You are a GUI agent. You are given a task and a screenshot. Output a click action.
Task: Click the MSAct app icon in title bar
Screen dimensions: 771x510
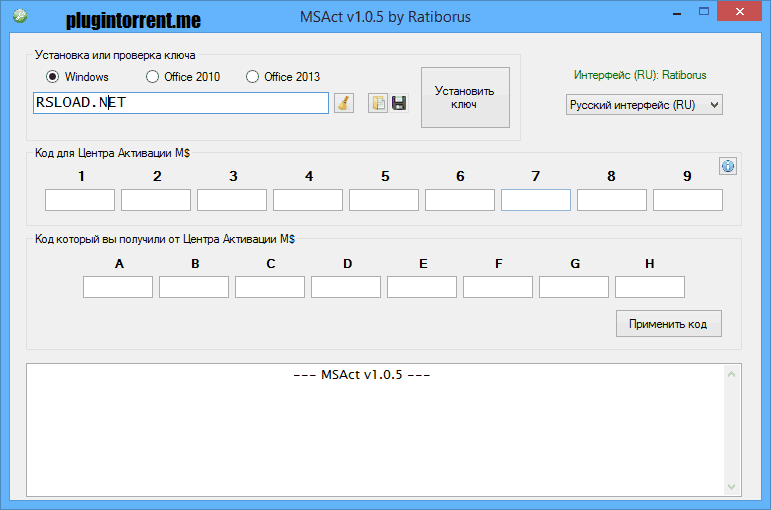point(20,16)
